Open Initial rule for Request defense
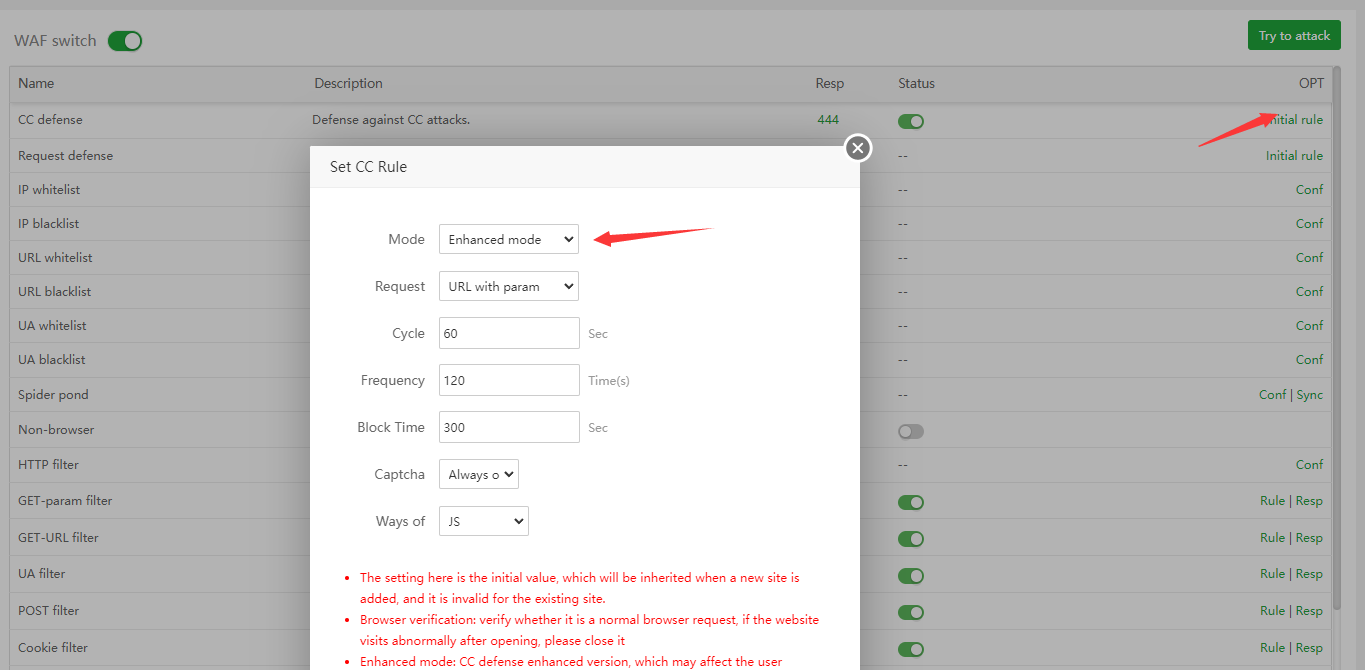Screen dimensions: 1365x670 click(1294, 156)
